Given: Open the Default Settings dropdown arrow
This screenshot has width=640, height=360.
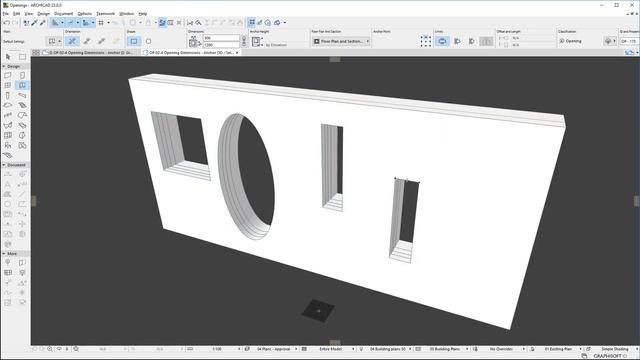Looking at the screenshot, I should 59,41.
